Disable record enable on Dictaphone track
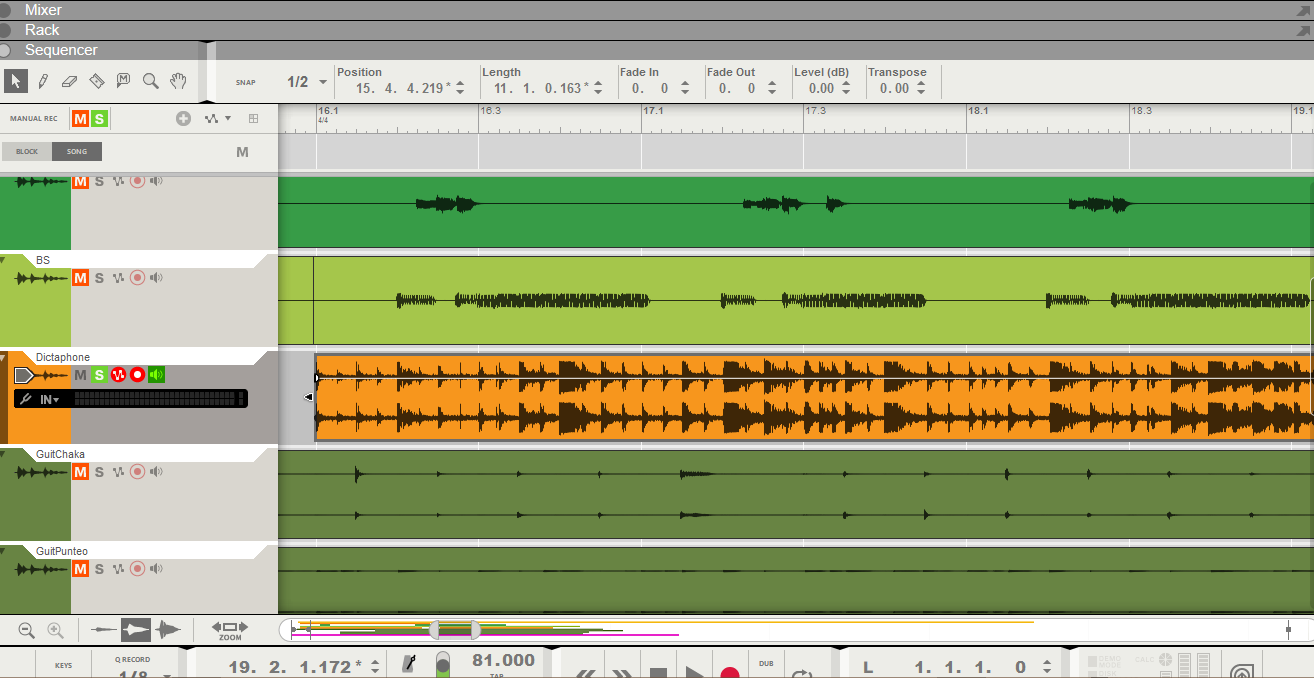The height and width of the screenshot is (678, 1314). (x=137, y=375)
